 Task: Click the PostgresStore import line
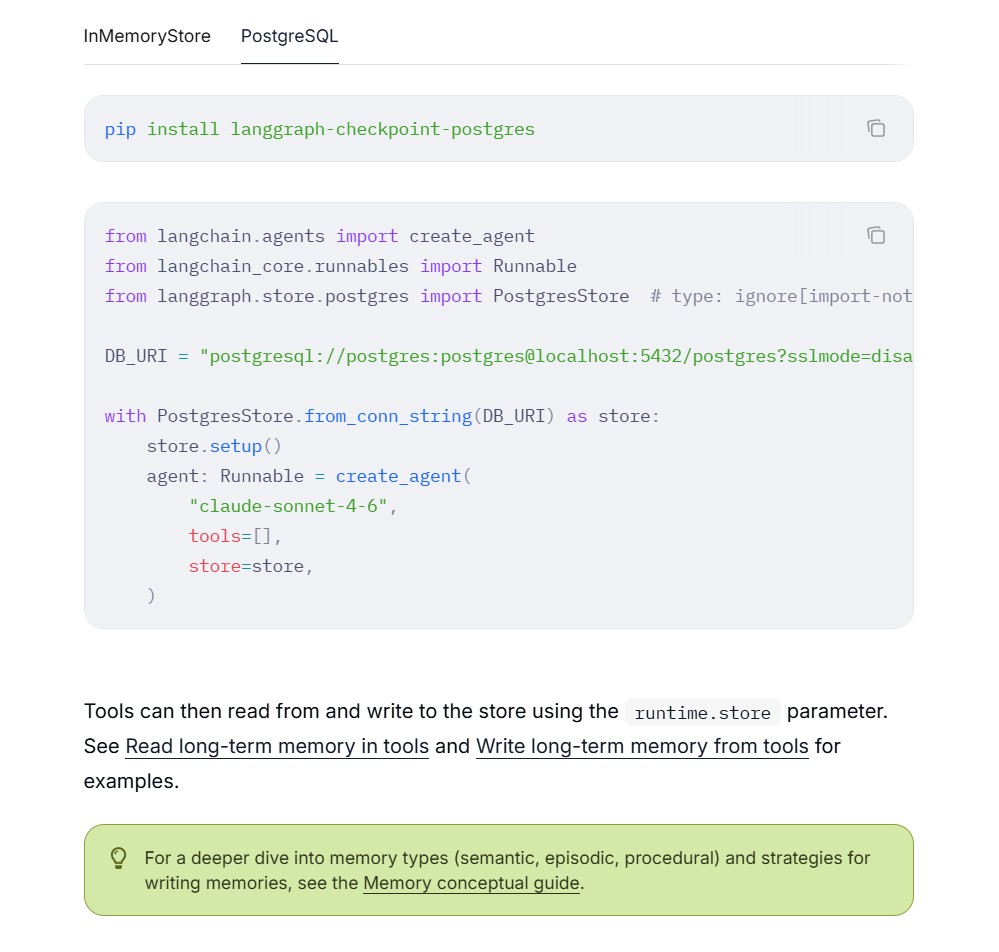pyautogui.click(x=367, y=296)
